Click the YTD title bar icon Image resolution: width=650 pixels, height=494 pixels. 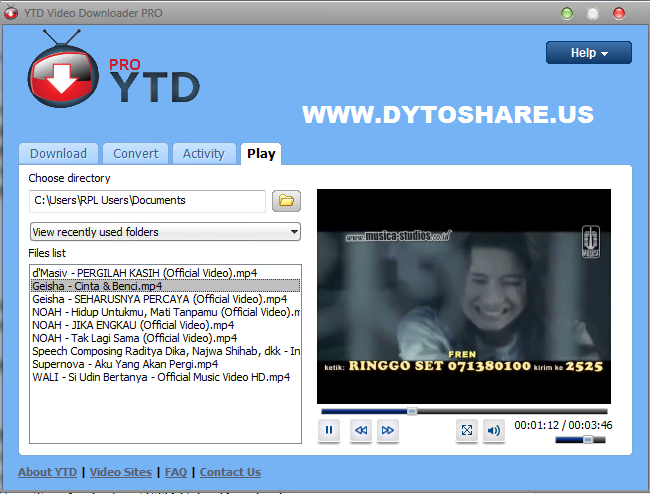(x=11, y=13)
